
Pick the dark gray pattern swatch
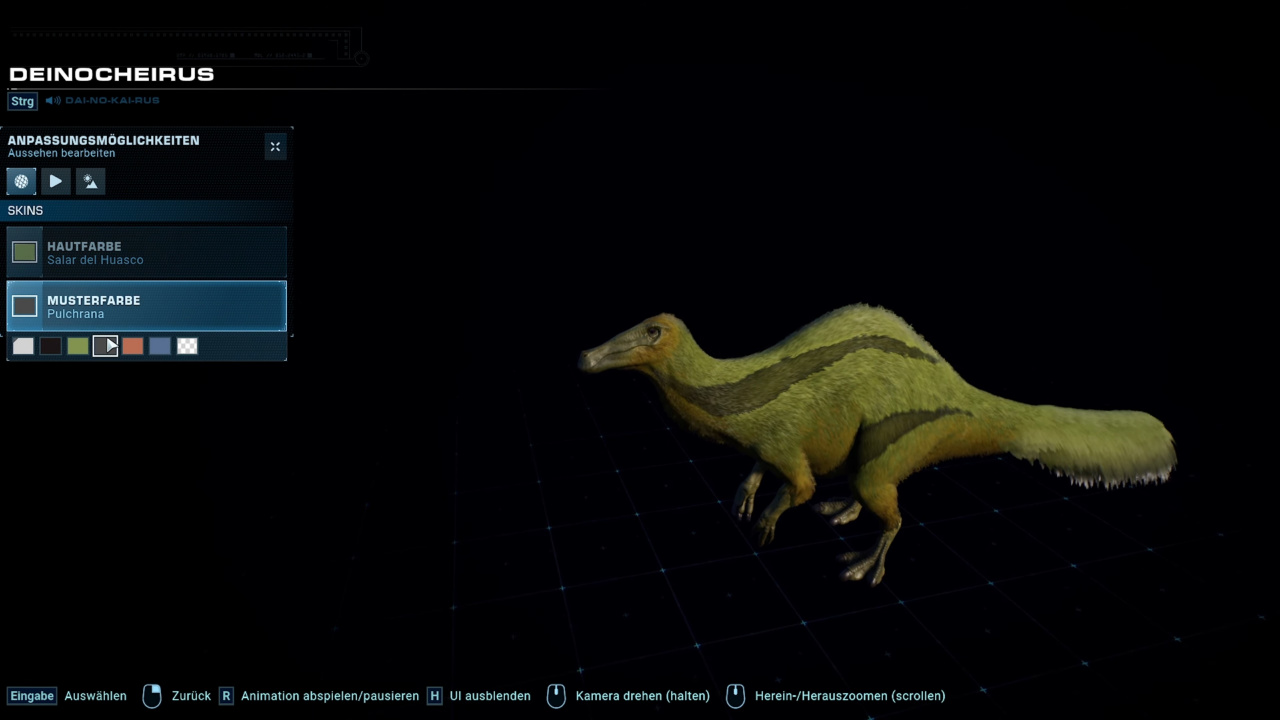(105, 346)
